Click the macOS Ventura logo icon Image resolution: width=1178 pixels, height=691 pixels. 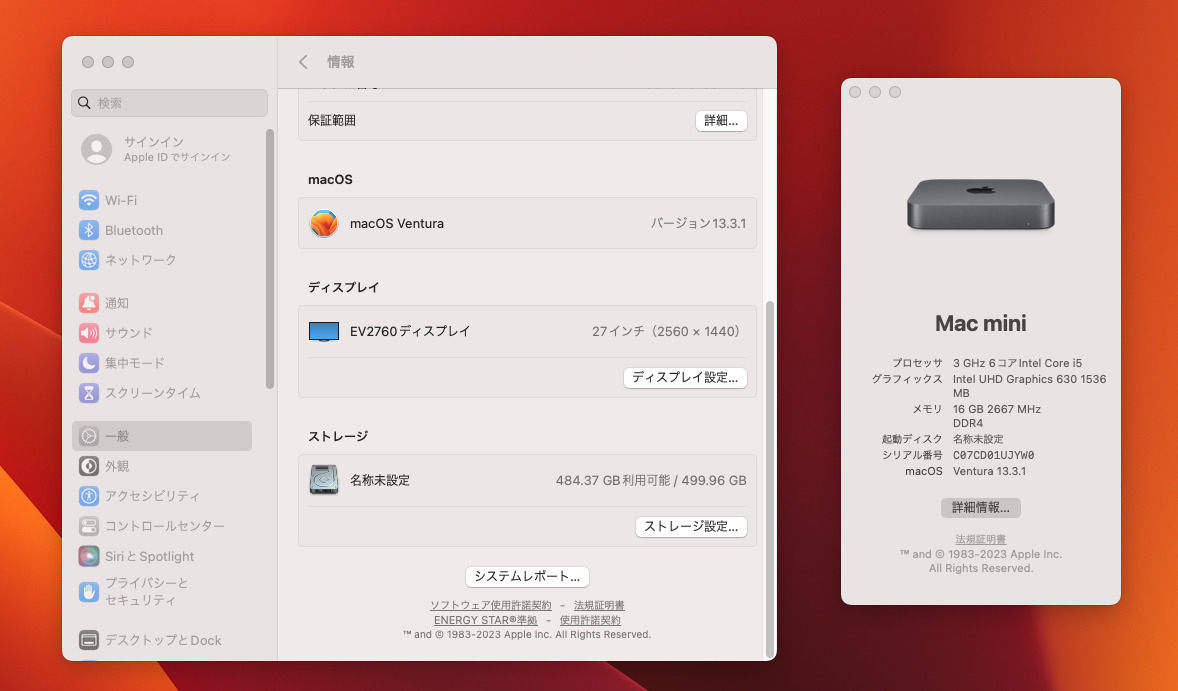(x=324, y=223)
